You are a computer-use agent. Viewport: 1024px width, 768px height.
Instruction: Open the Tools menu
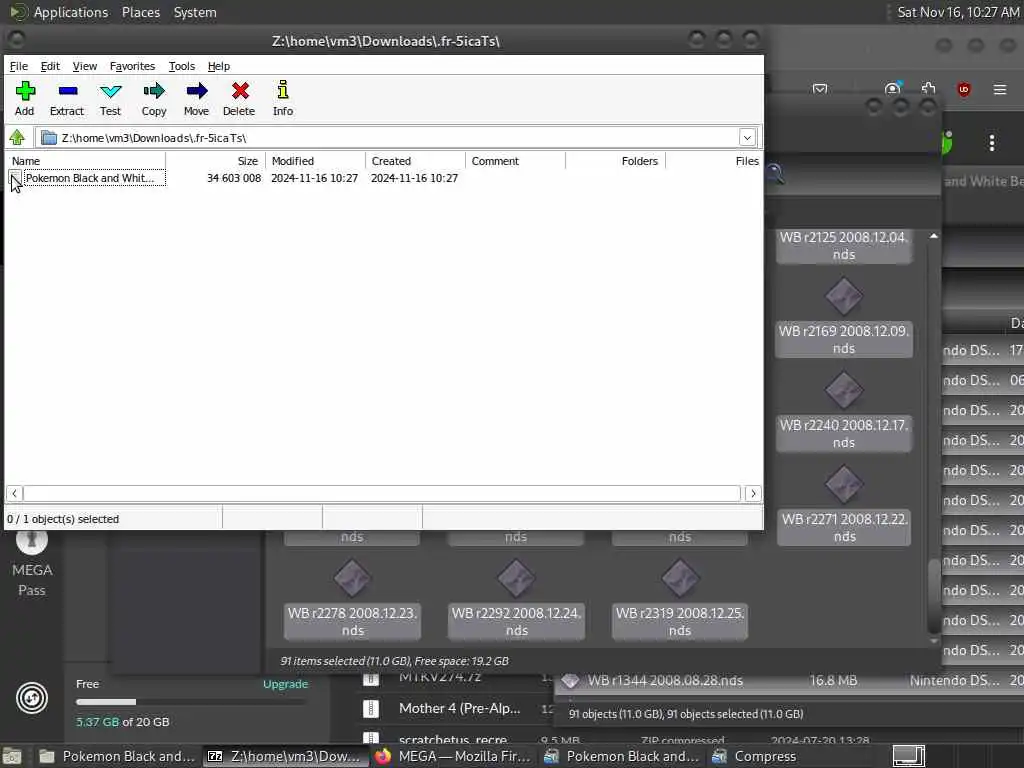(182, 66)
